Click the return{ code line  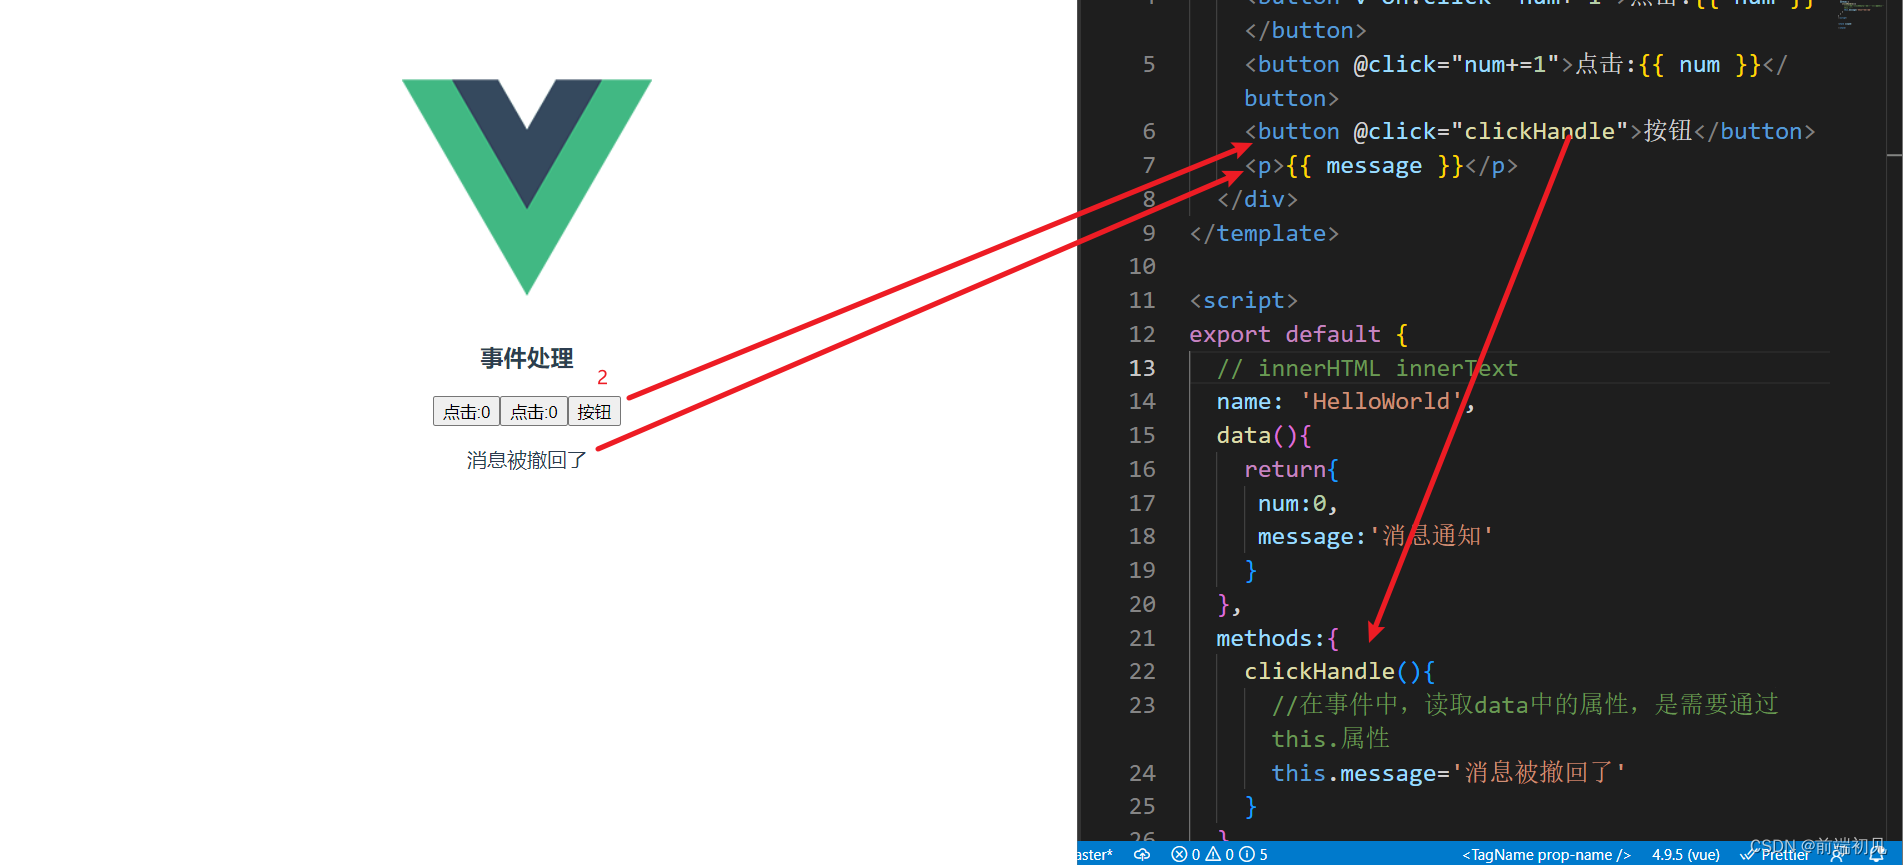(1291, 469)
